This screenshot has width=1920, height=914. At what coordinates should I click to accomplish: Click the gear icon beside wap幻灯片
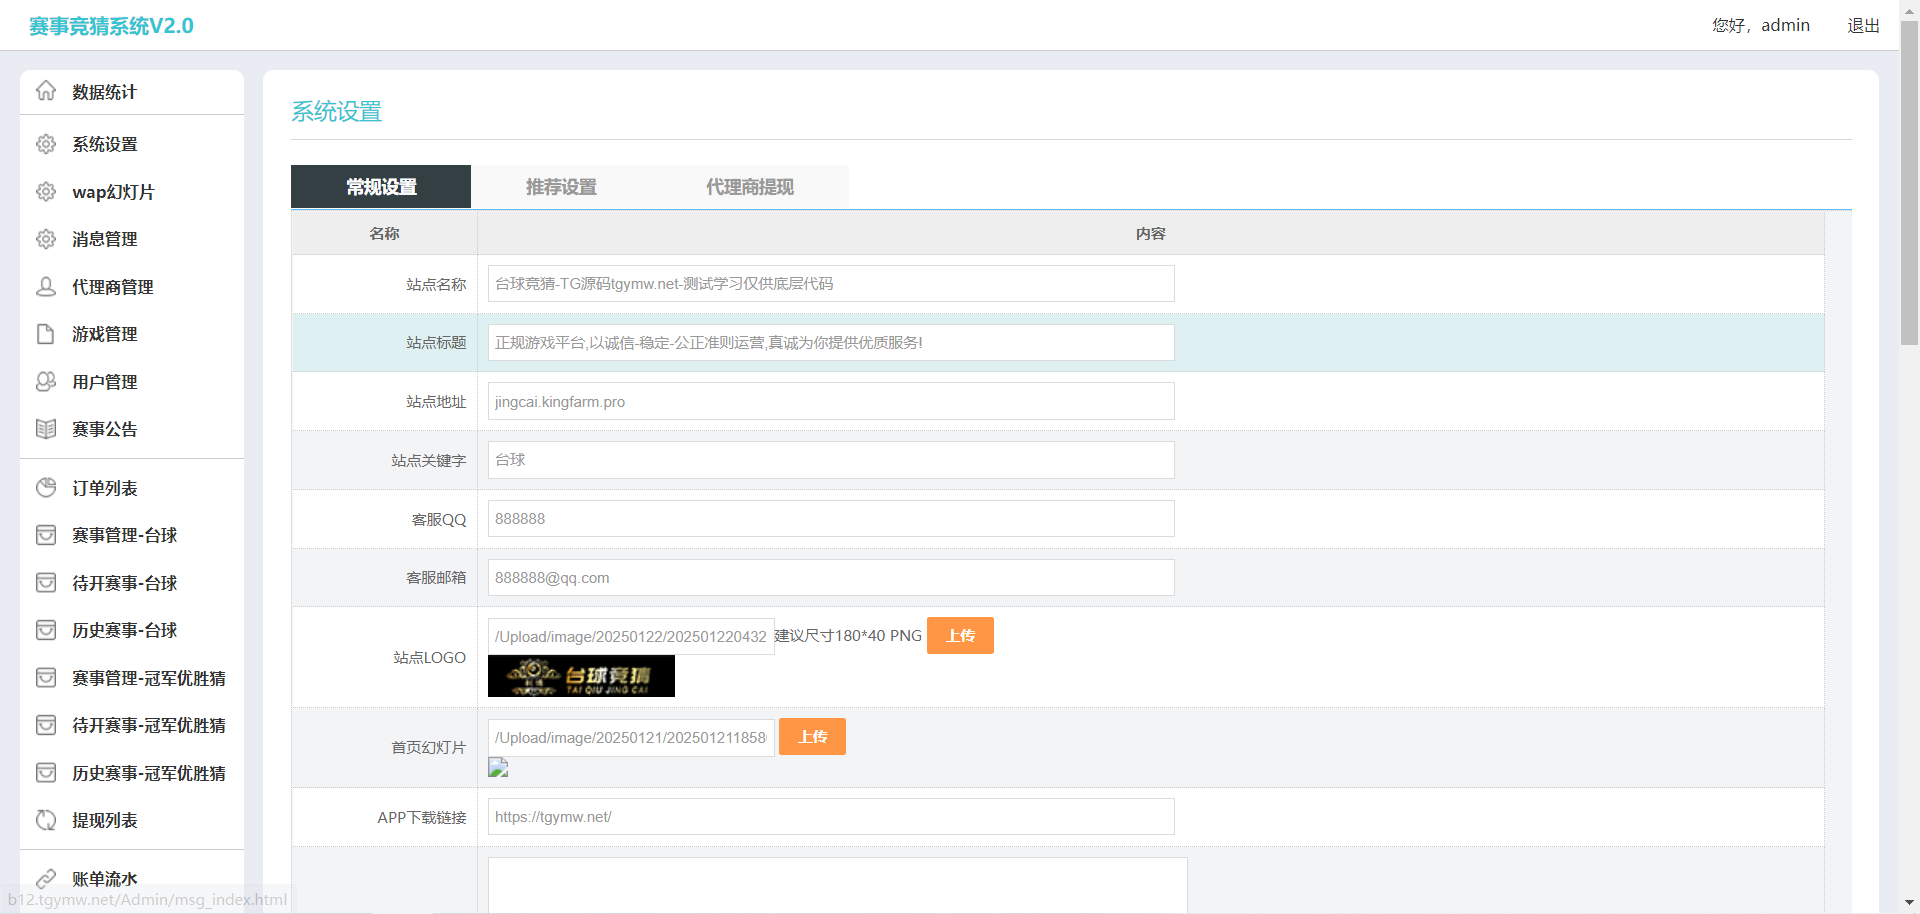(46, 192)
